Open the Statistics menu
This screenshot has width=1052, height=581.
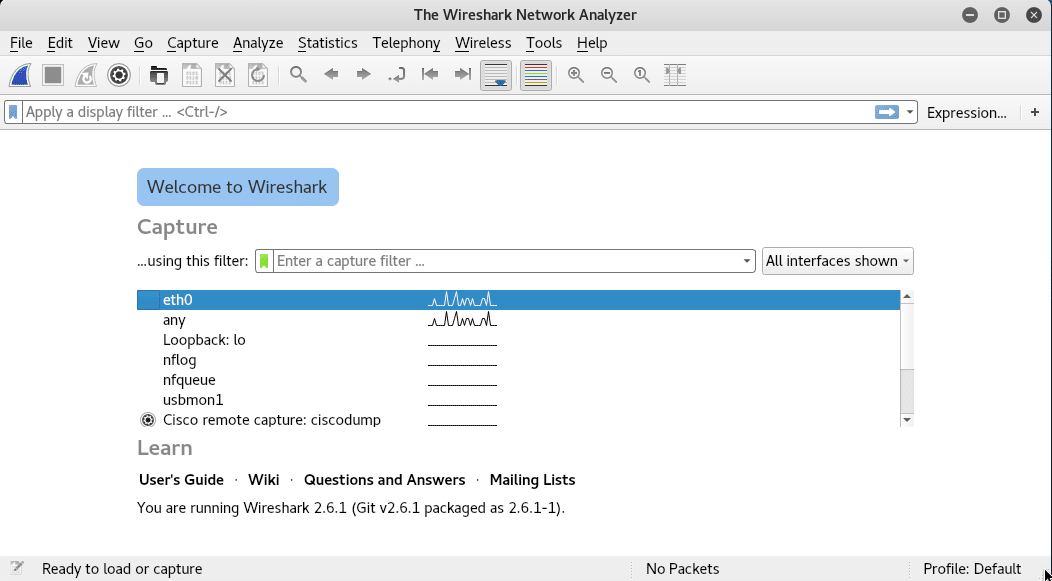[327, 43]
